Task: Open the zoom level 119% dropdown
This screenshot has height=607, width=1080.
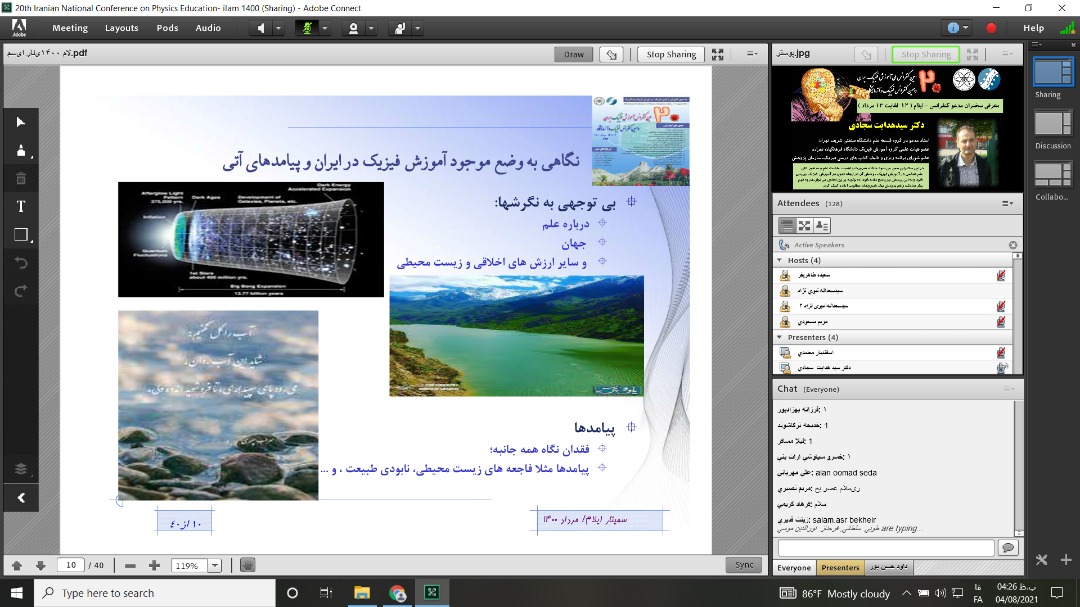Action: pos(215,566)
